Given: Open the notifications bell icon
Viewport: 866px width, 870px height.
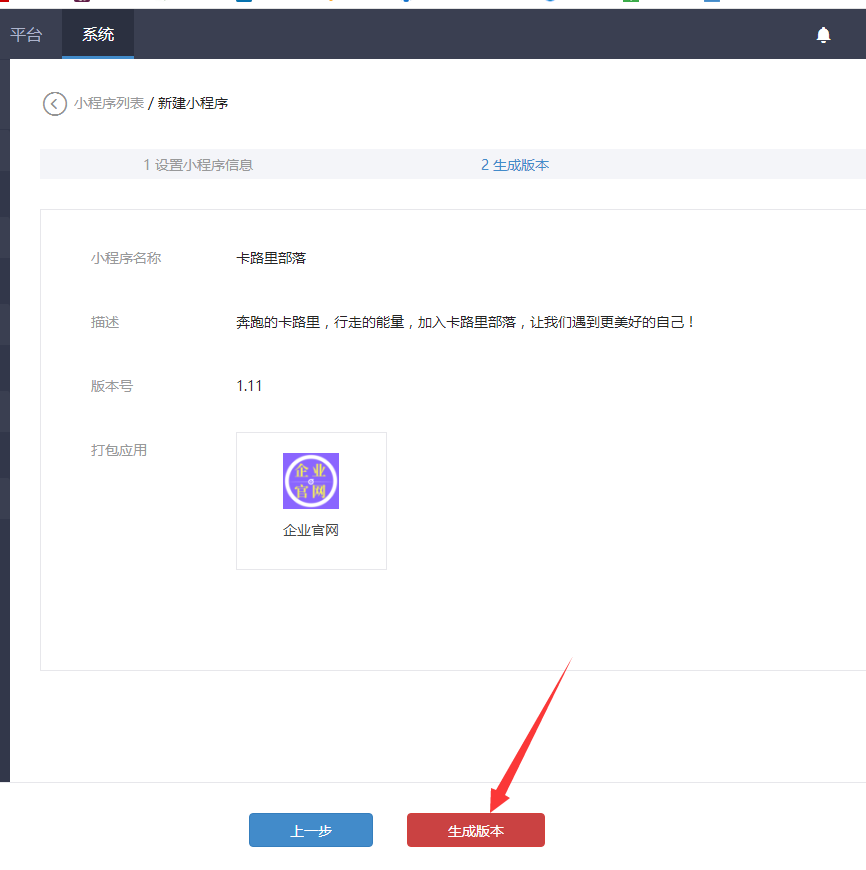Looking at the screenshot, I should point(823,35).
